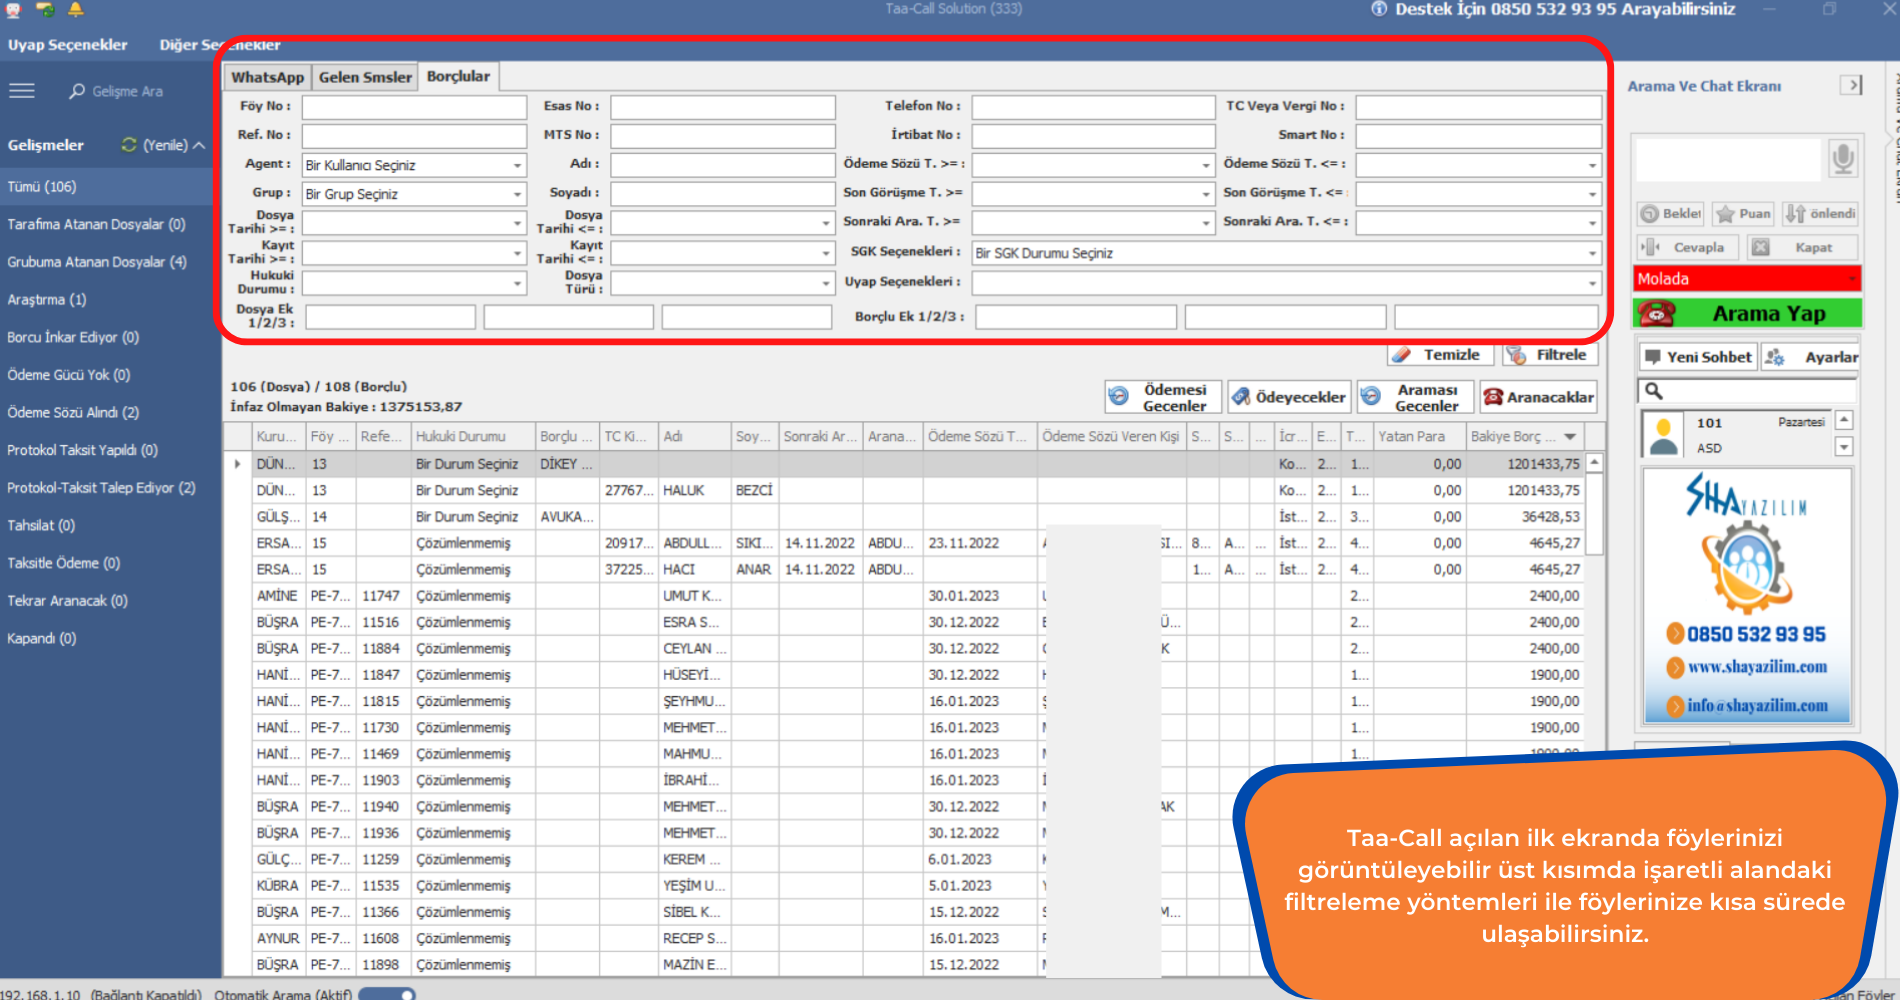Show the Aranacaklar list
1900x1000 pixels.
(1538, 397)
